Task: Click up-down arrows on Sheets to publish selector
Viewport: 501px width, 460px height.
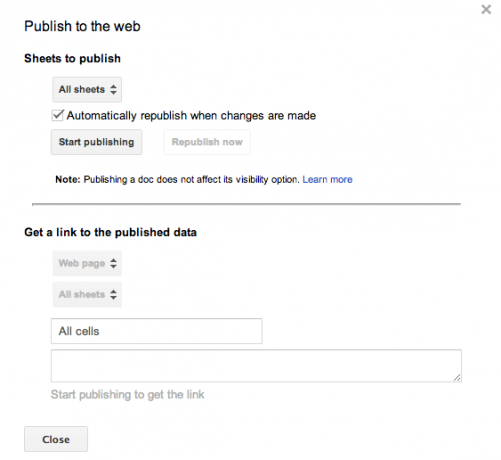Action: coord(113,89)
